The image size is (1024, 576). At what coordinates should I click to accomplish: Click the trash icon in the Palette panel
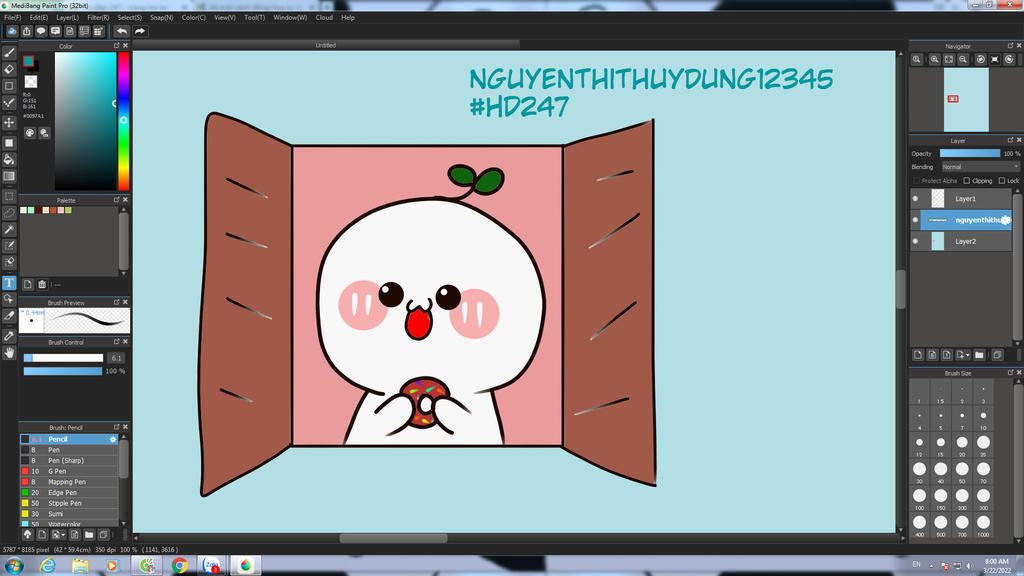(x=42, y=284)
